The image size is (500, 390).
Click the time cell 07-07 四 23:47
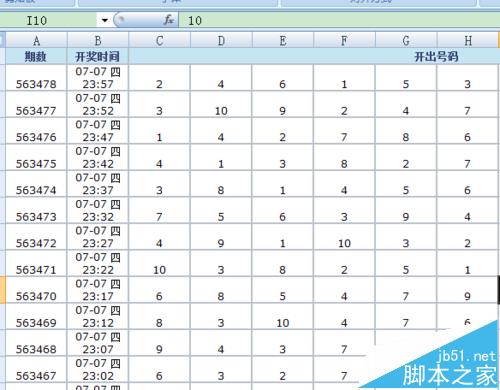pos(98,131)
